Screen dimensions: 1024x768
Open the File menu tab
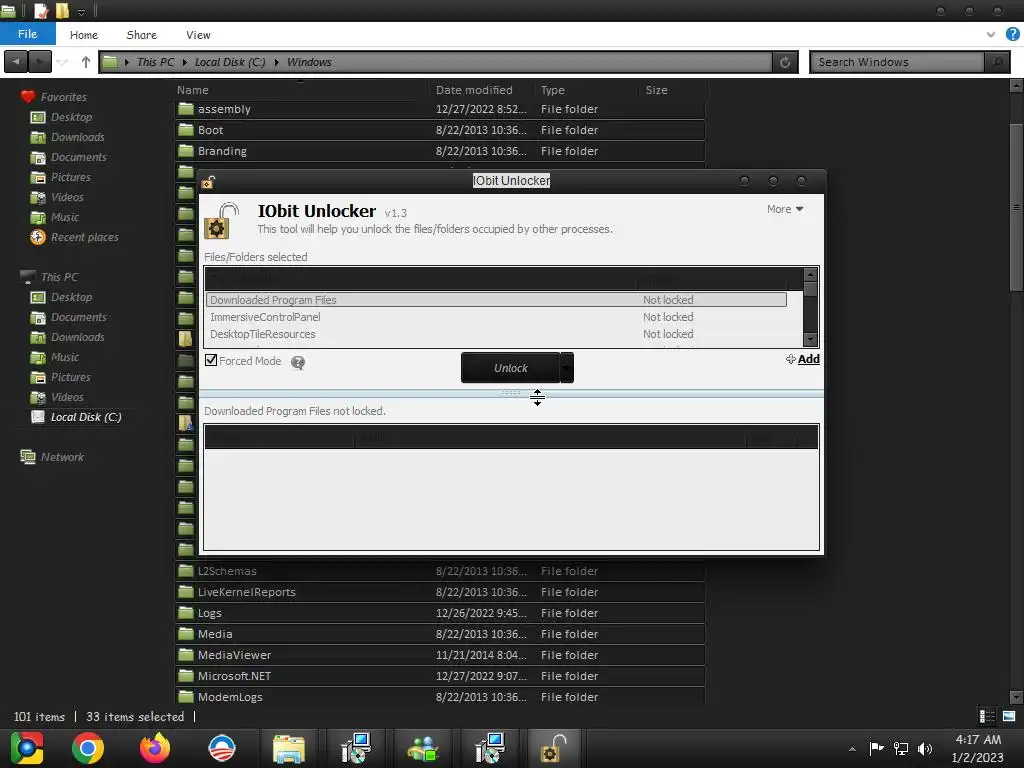pos(27,34)
